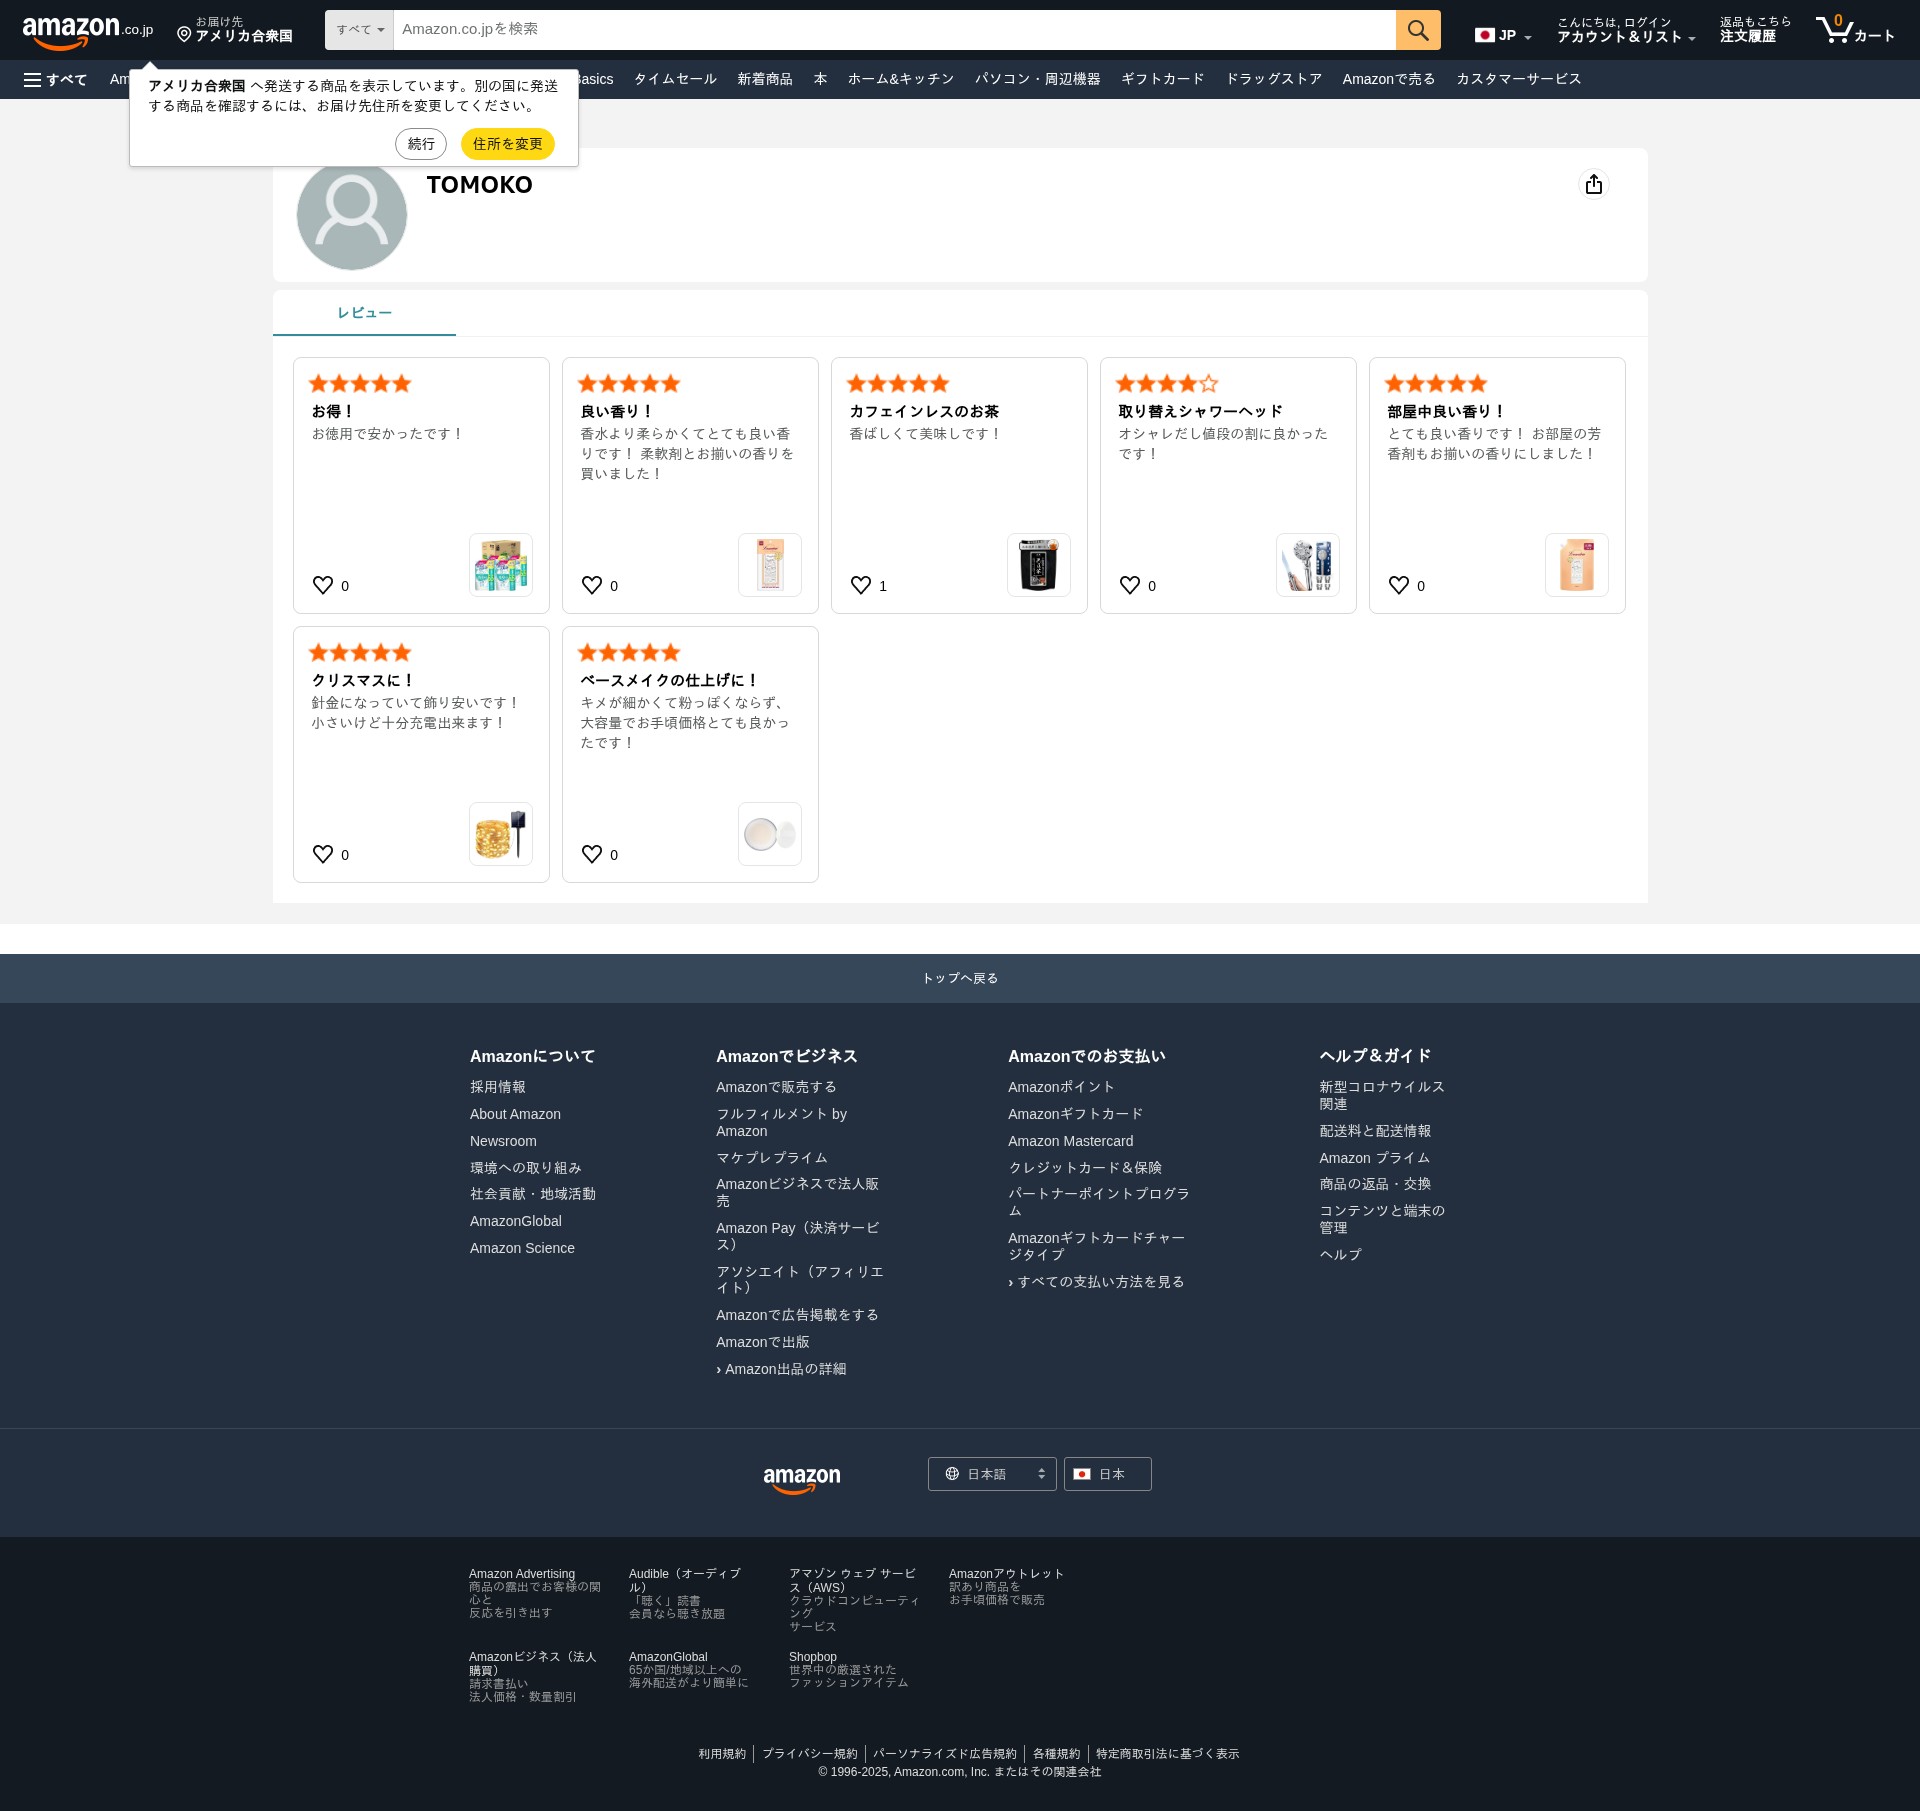This screenshot has width=1920, height=1811.
Task: Open プライバシー規約 at page bottom
Action: [809, 1754]
